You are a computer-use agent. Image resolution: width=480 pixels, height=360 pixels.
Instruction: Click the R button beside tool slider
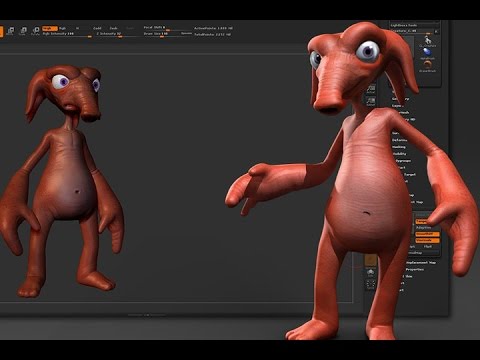pyautogui.click(x=436, y=31)
